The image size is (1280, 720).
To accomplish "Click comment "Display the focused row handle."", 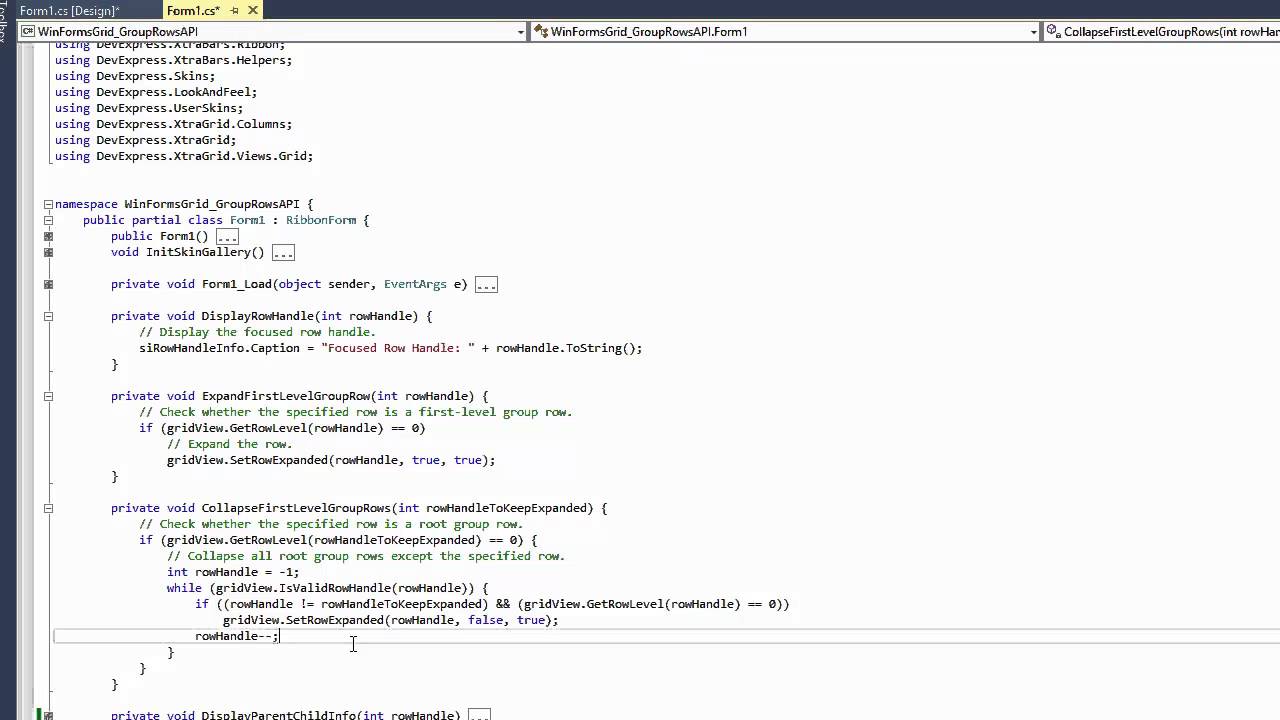I will point(258,332).
